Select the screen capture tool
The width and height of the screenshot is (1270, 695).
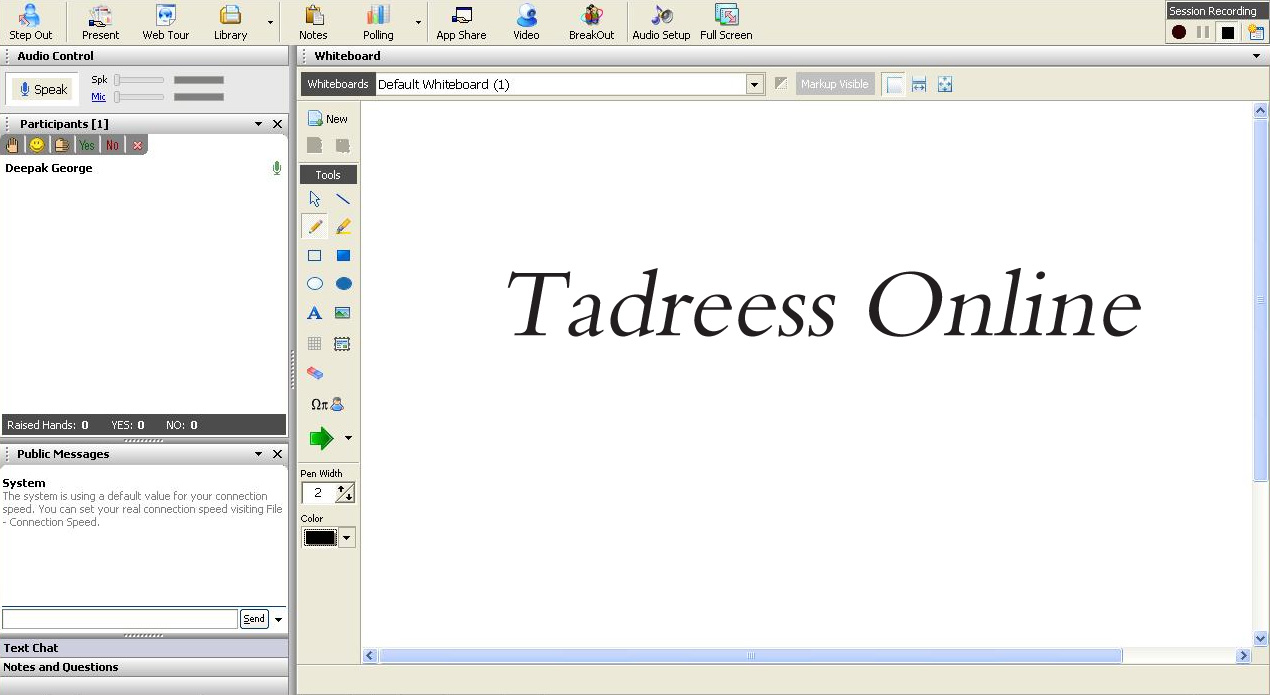point(343,344)
